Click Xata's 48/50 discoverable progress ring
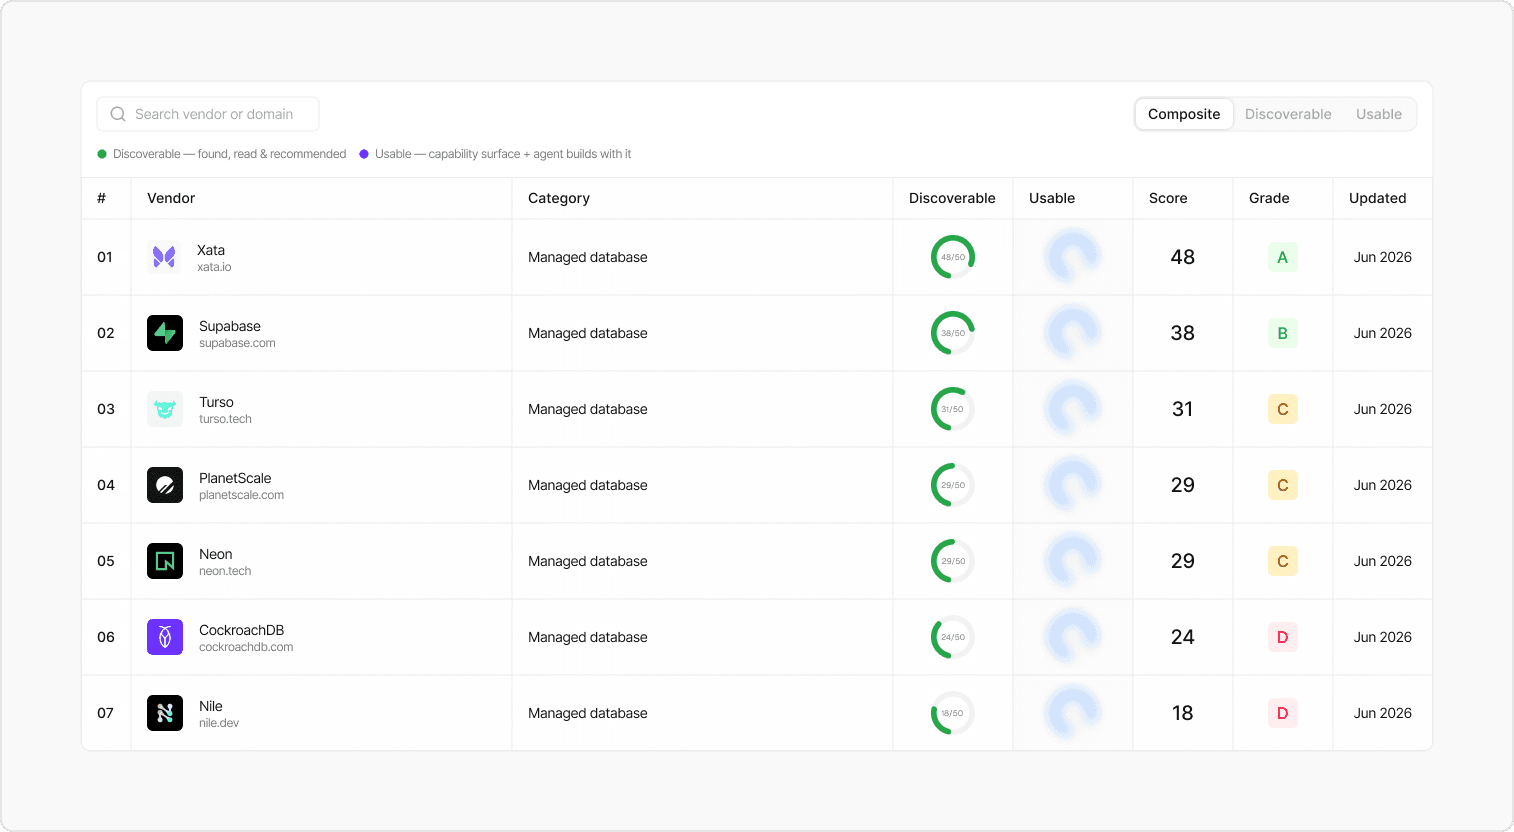1514x832 pixels. point(953,257)
